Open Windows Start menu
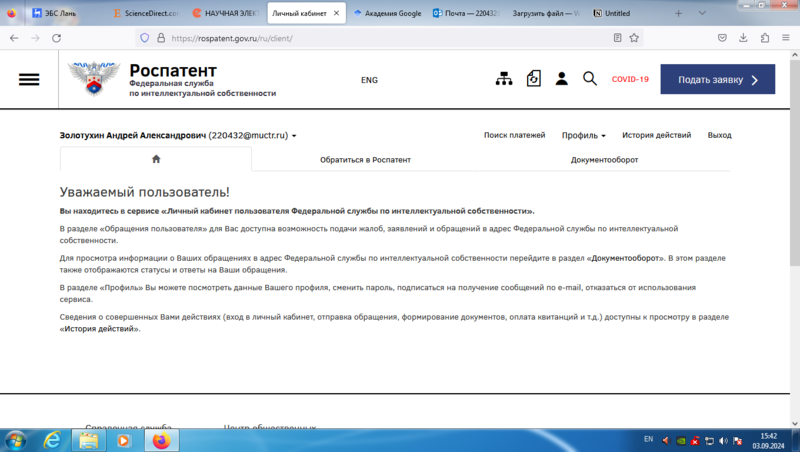This screenshot has height=452, width=800. point(15,440)
